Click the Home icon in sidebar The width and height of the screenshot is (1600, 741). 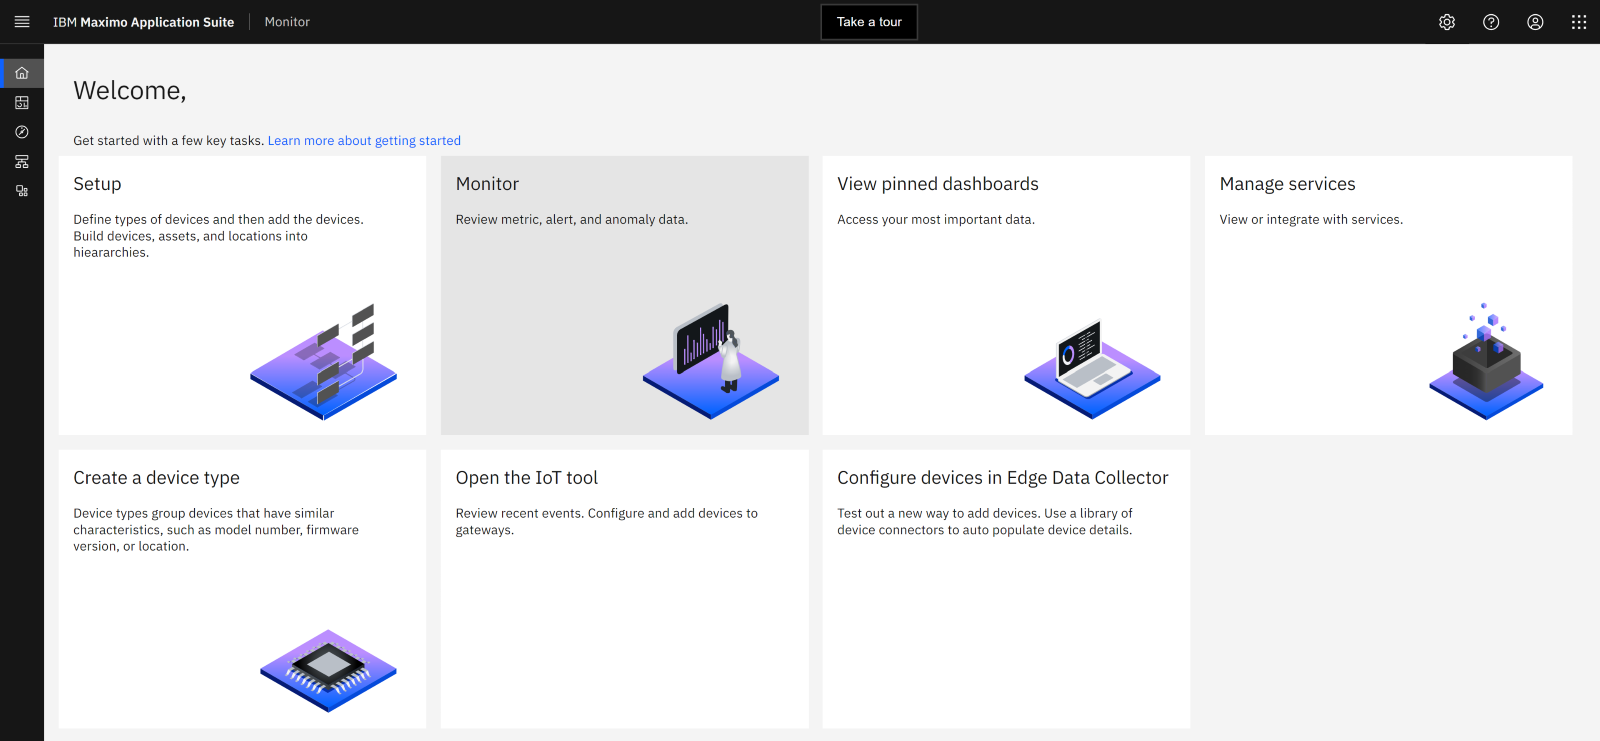pyautogui.click(x=22, y=73)
